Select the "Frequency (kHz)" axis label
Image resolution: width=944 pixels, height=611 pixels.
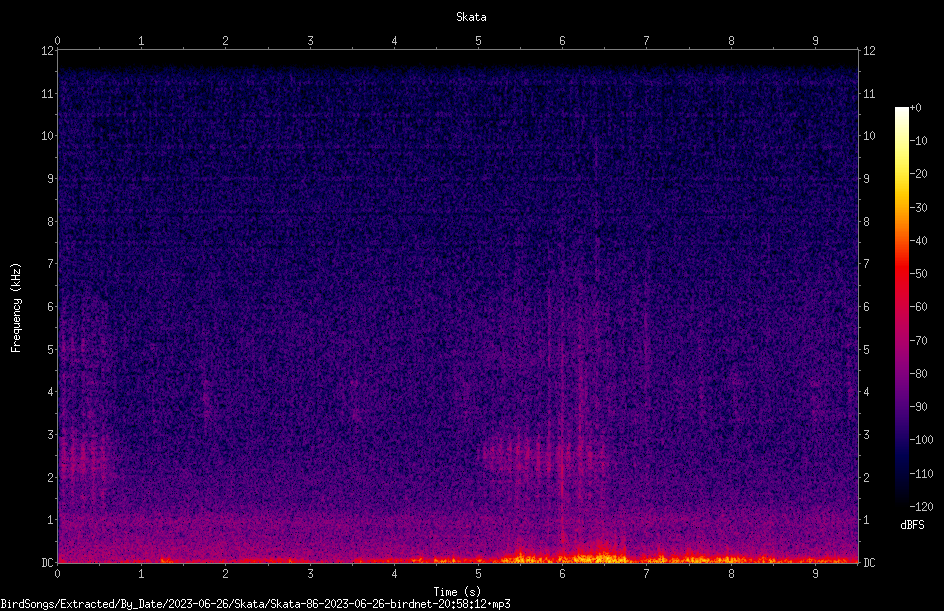(x=16, y=308)
